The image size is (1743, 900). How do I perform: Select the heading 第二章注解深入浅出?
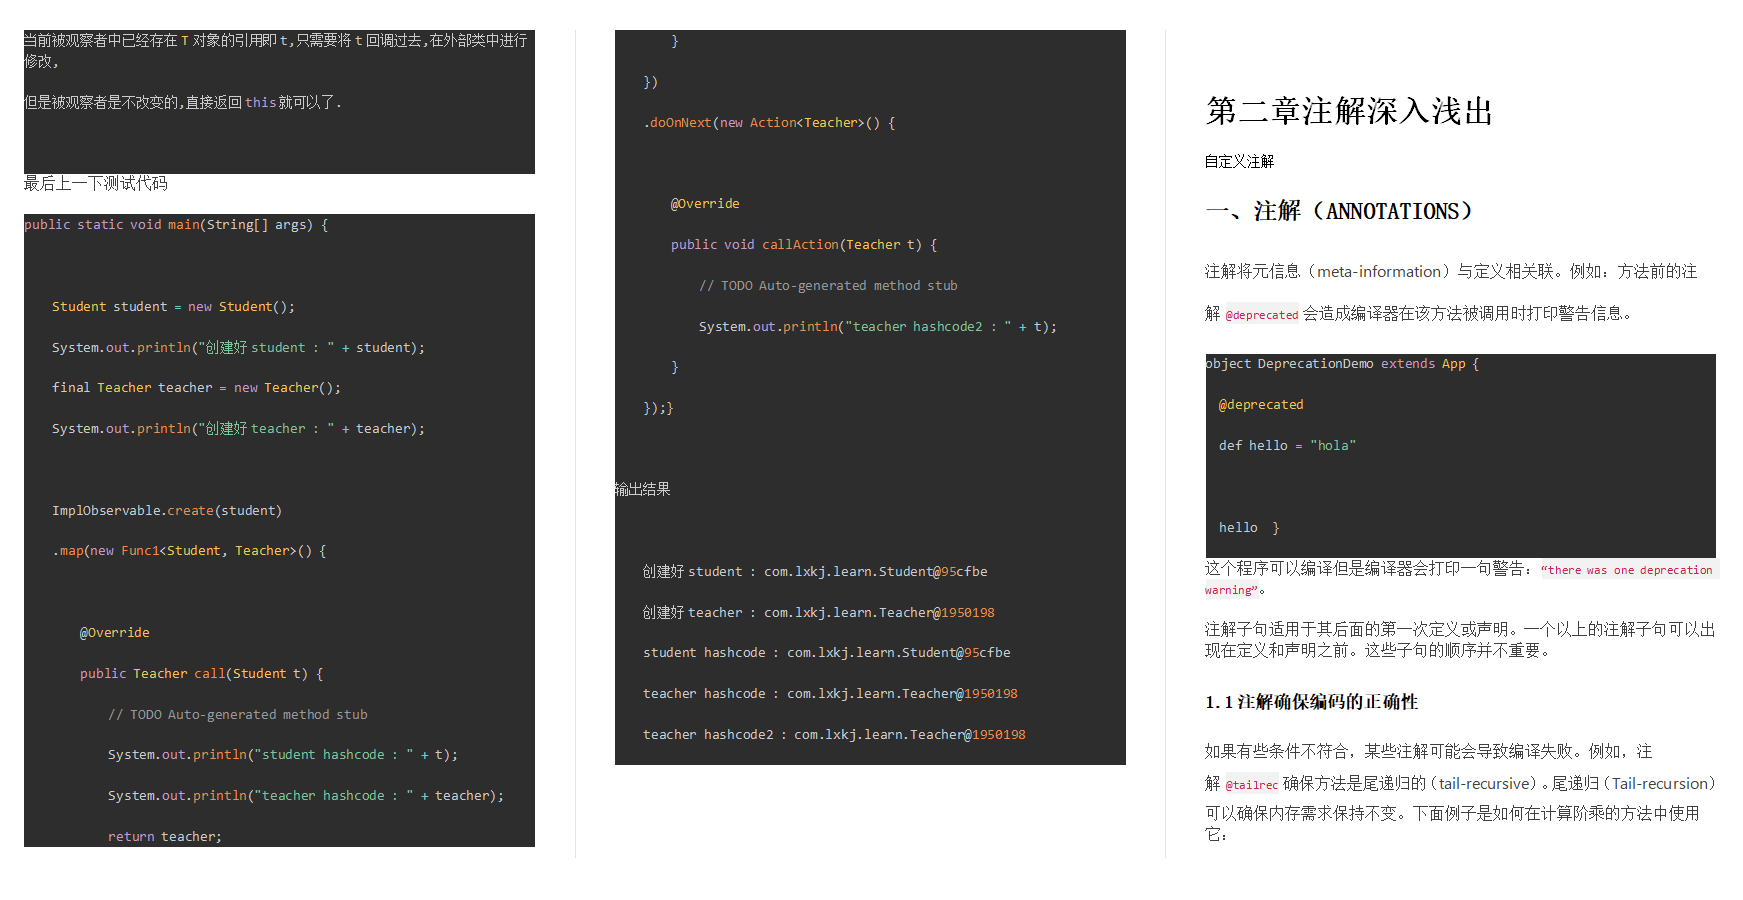click(1348, 112)
